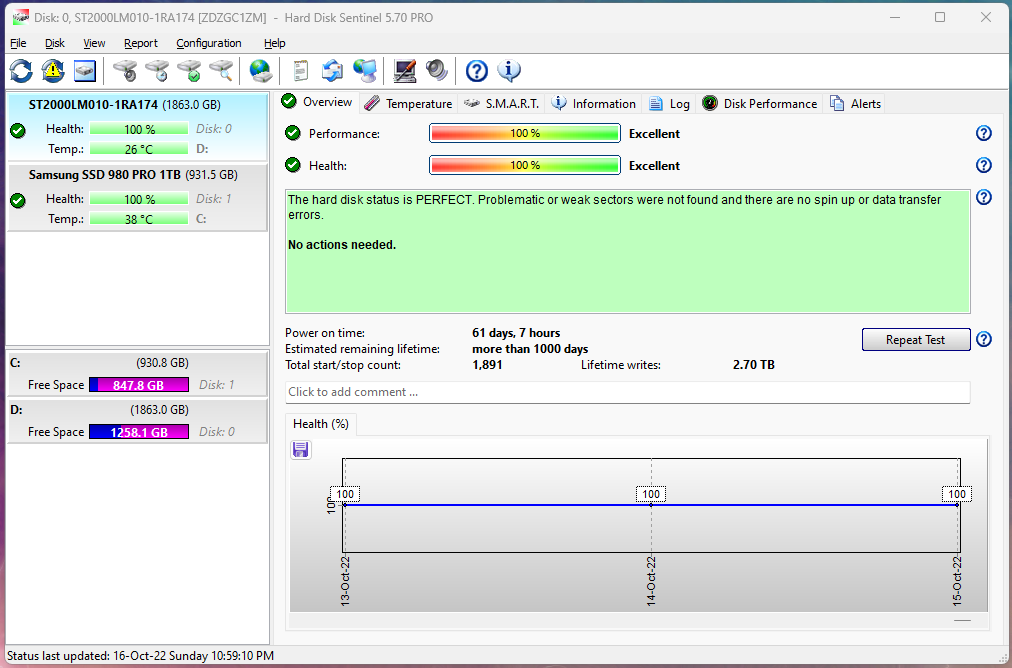This screenshot has width=1012, height=668.
Task: Click the help icon beside disk status text
Action: [x=984, y=197]
